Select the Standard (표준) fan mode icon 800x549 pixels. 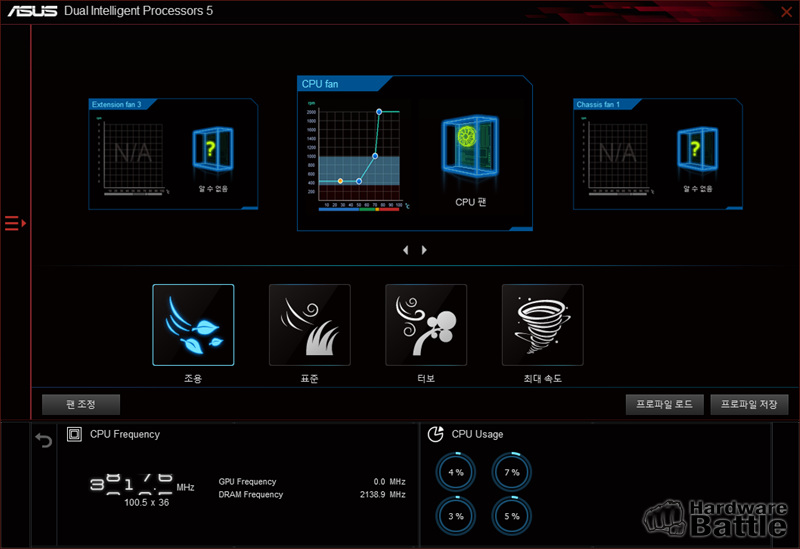(x=310, y=325)
